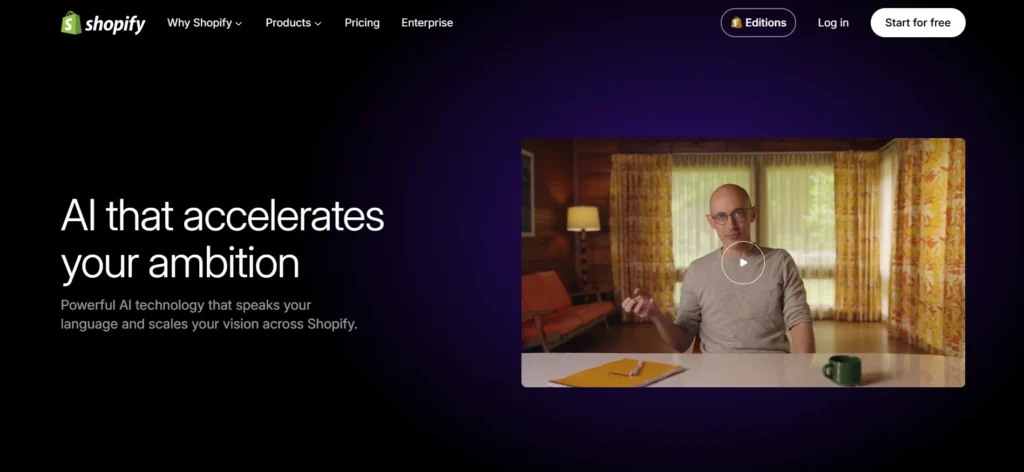Click the orange sofa in the video preview
Image resolution: width=1024 pixels, height=472 pixels.
562,307
